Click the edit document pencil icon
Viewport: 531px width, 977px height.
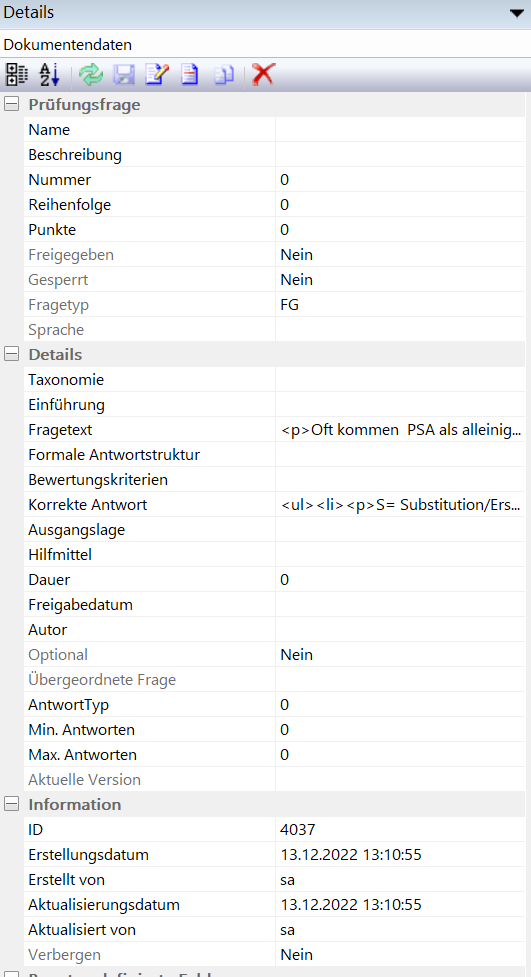157,75
